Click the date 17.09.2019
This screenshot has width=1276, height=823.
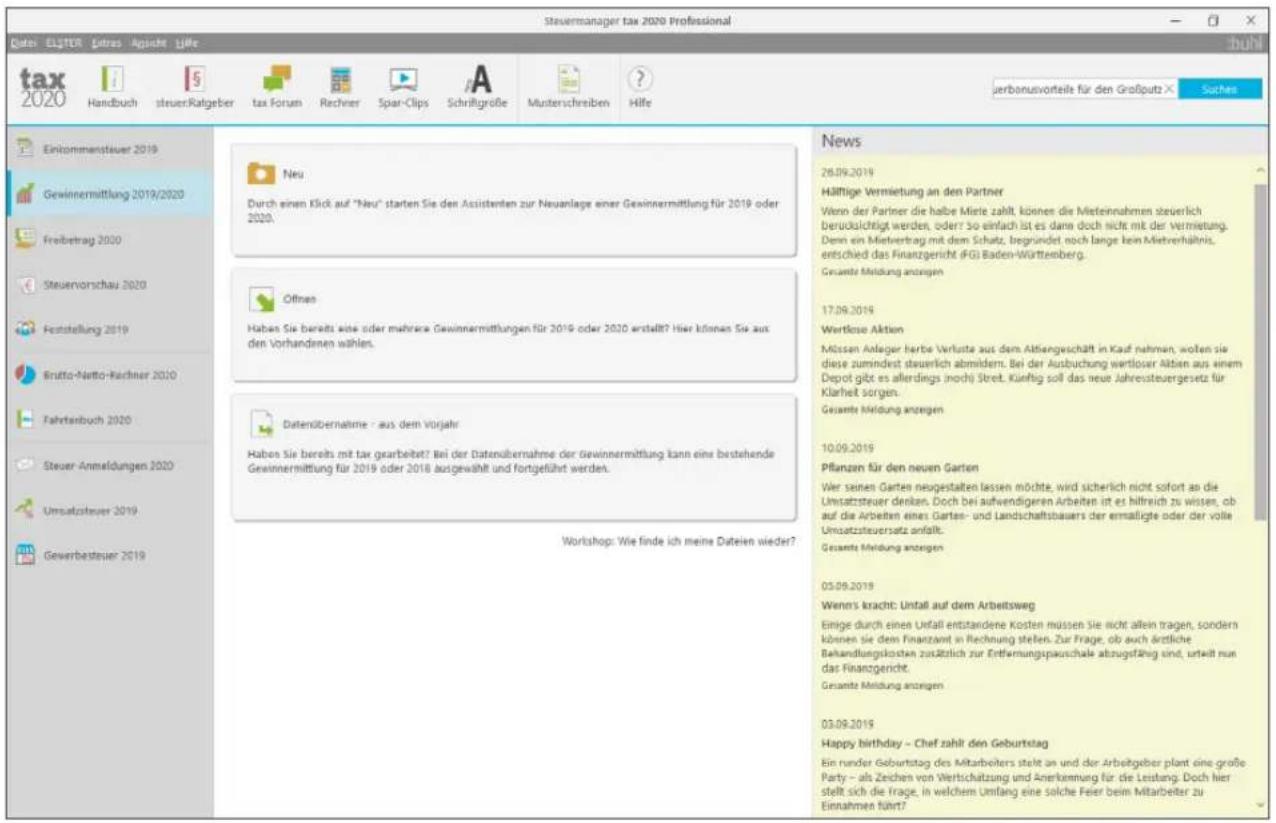point(847,310)
